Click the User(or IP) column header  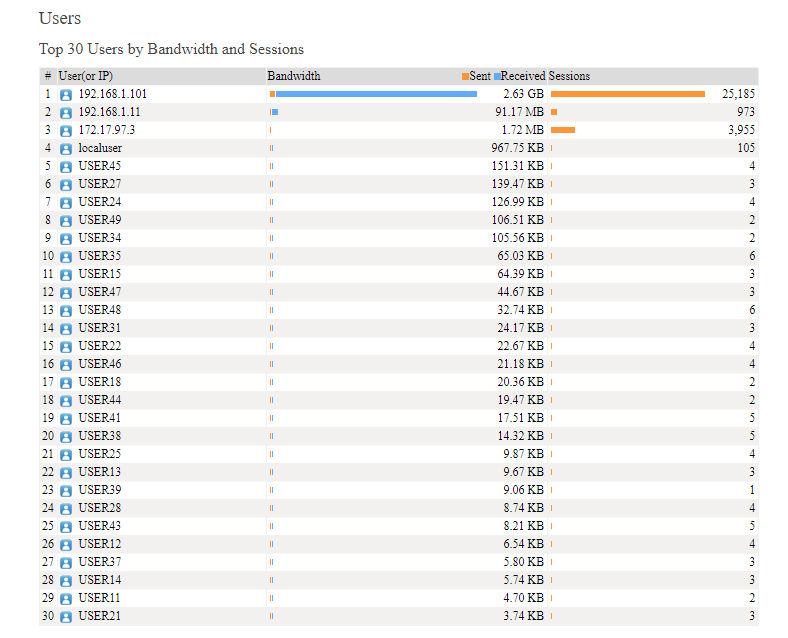[x=85, y=76]
